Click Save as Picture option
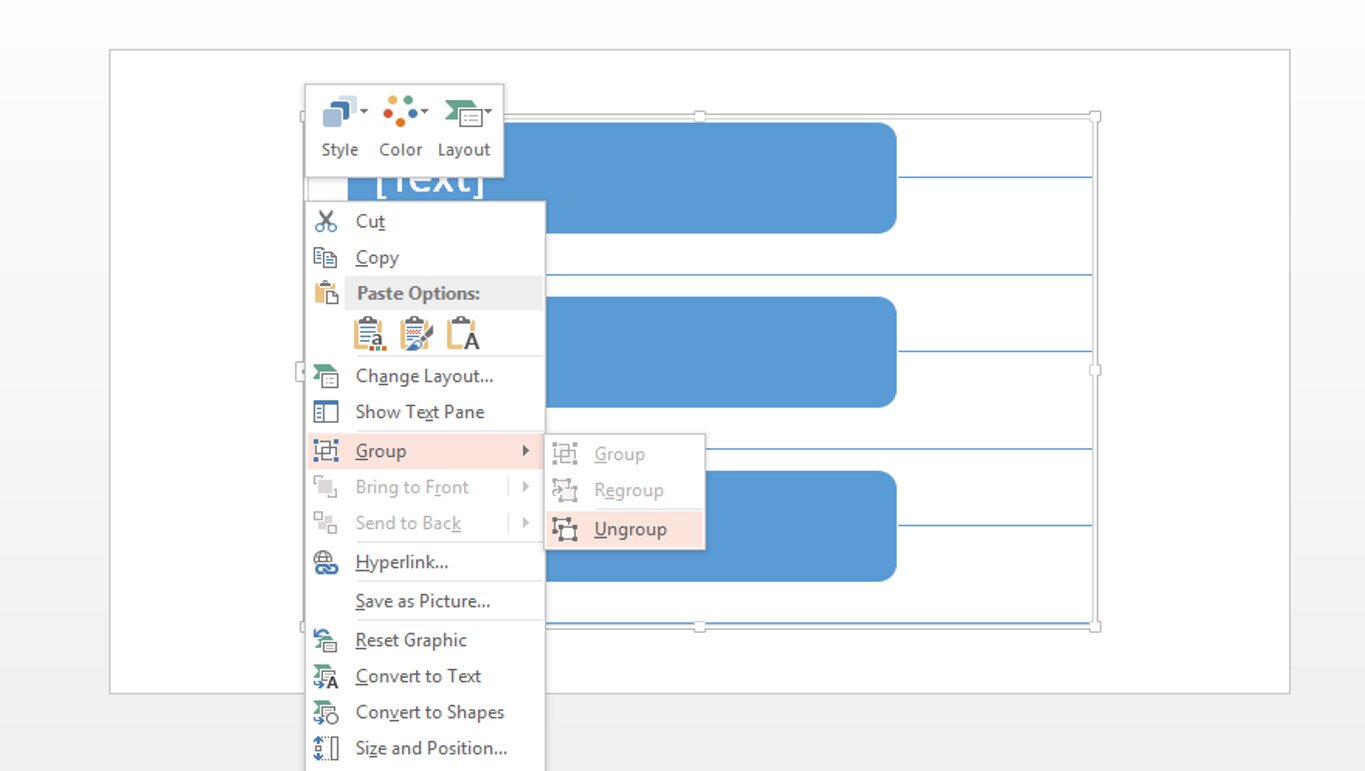 click(x=422, y=601)
